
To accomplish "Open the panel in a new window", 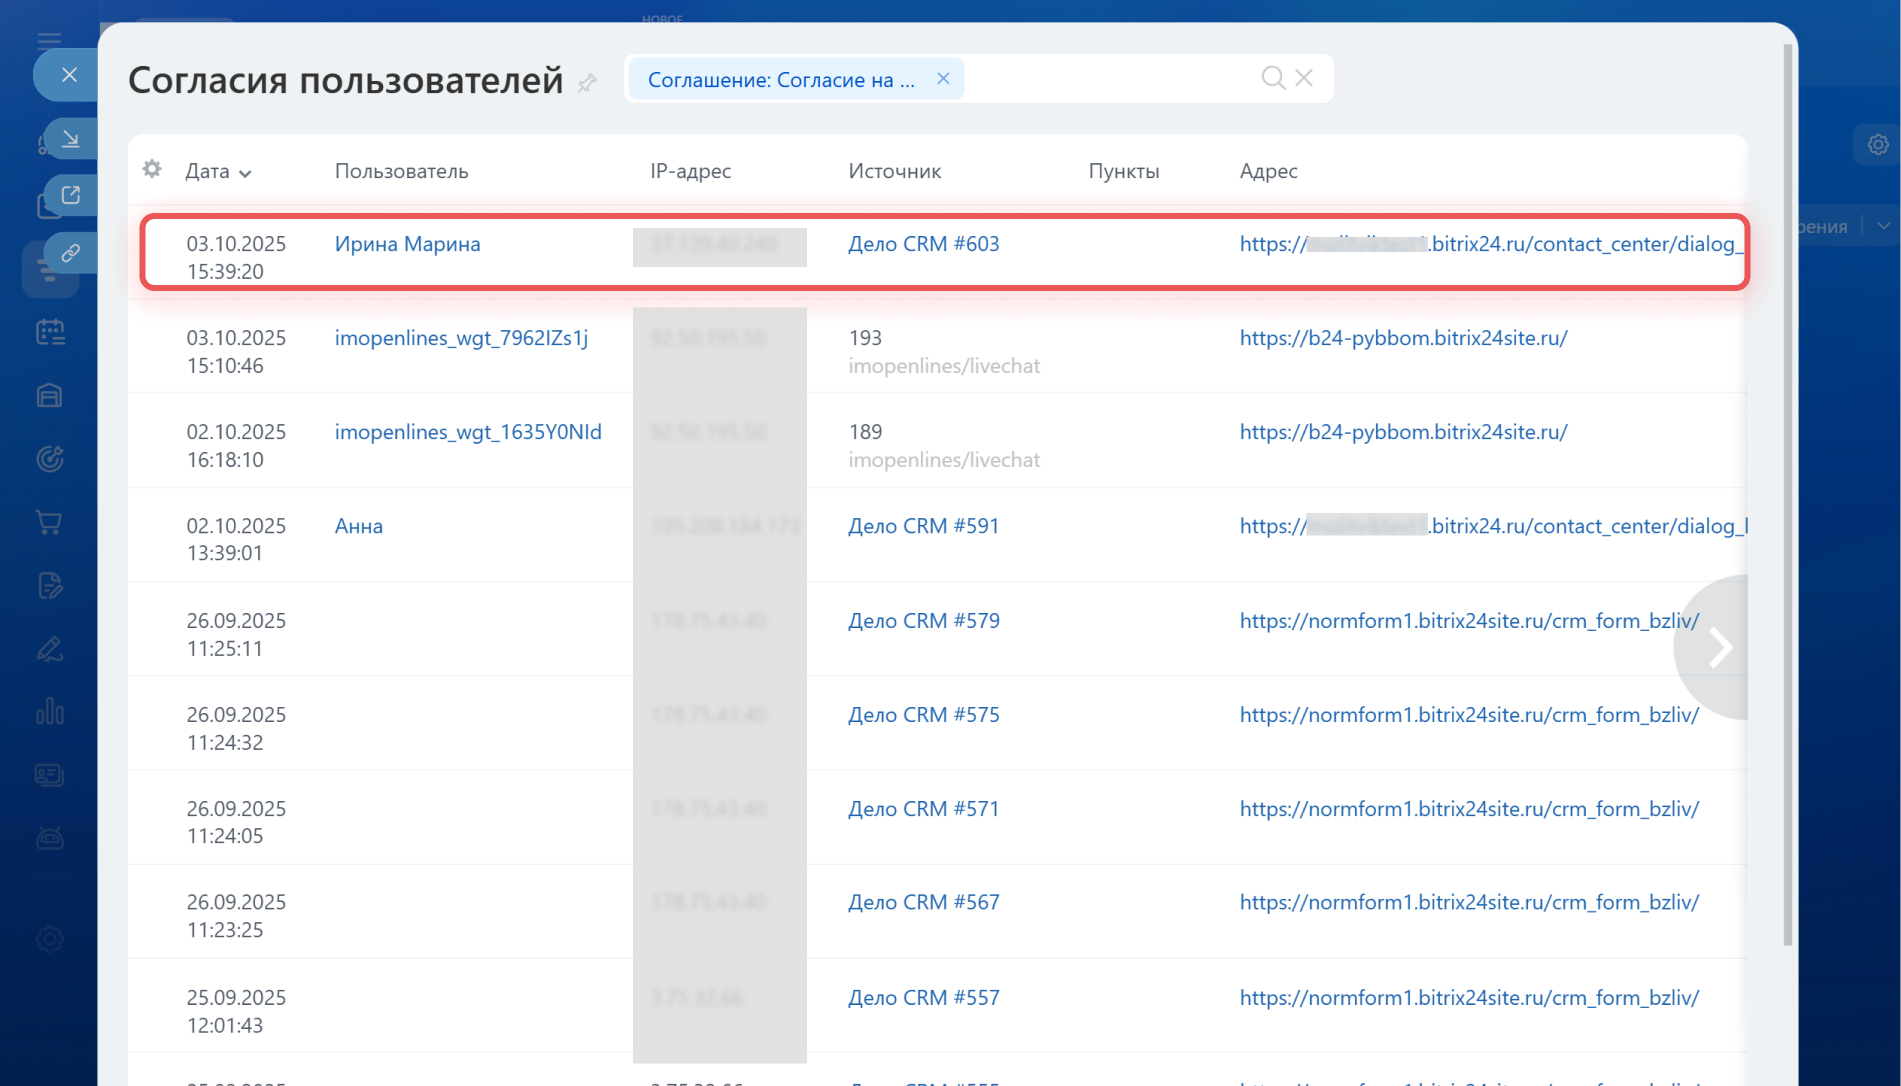I will (70, 195).
